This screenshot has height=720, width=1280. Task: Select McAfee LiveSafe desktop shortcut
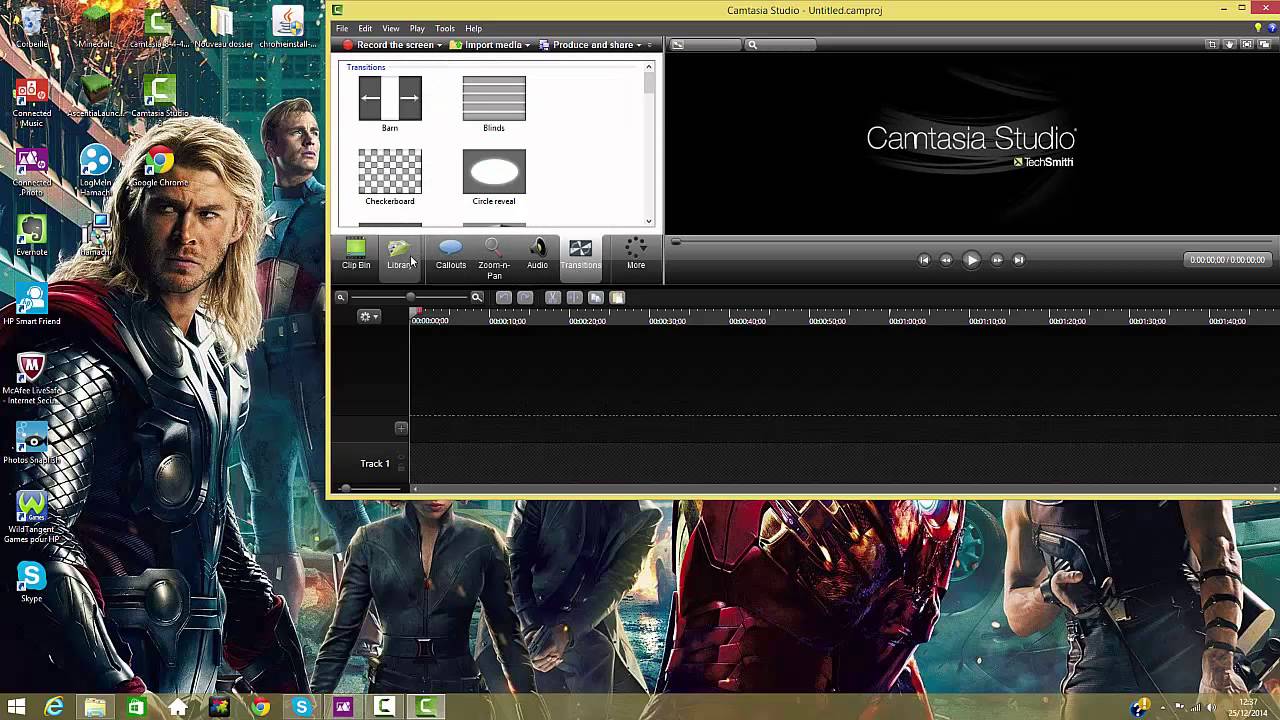tap(31, 378)
